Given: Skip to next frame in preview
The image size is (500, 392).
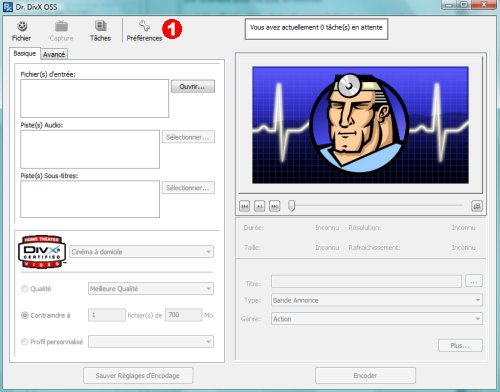Looking at the screenshot, I should tap(275, 206).
